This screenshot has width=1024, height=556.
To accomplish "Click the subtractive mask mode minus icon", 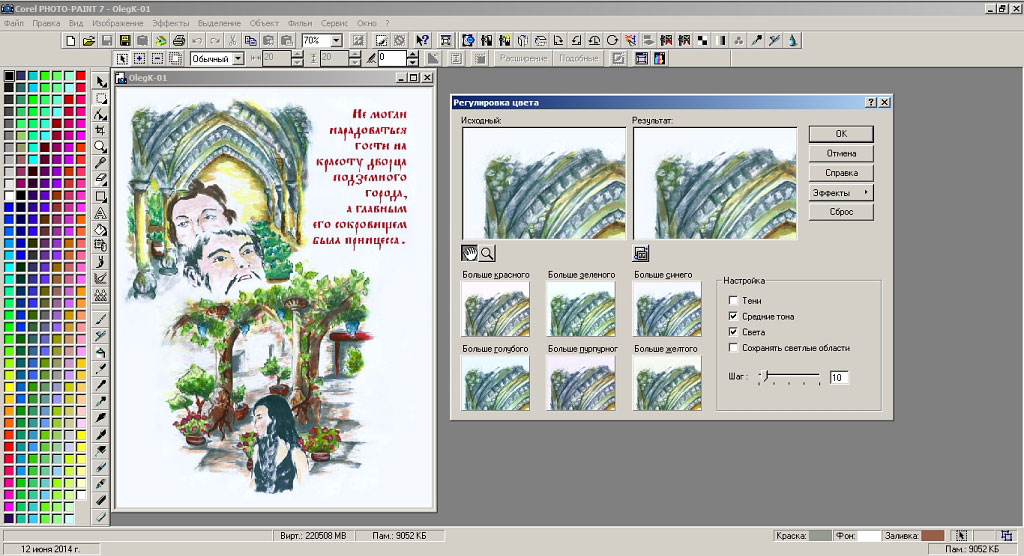I will tap(157, 58).
